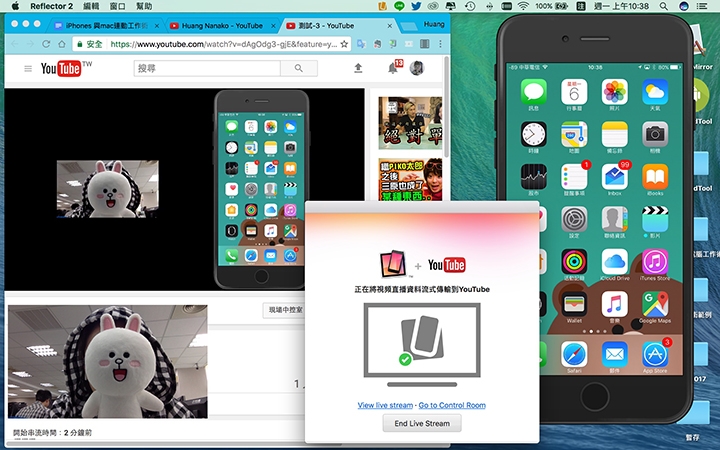Screen dimensions: 720x450
Task: Open iCloud Drive on the mirrored iPhone
Action: pyautogui.click(x=614, y=262)
